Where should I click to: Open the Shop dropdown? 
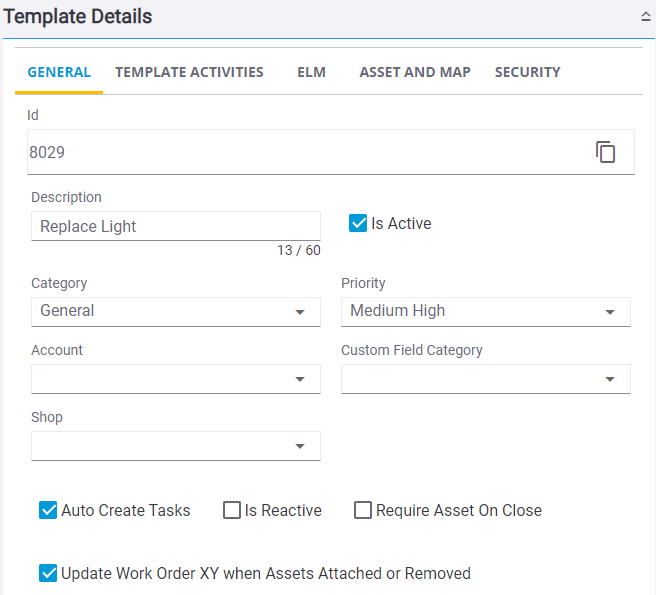pos(176,446)
